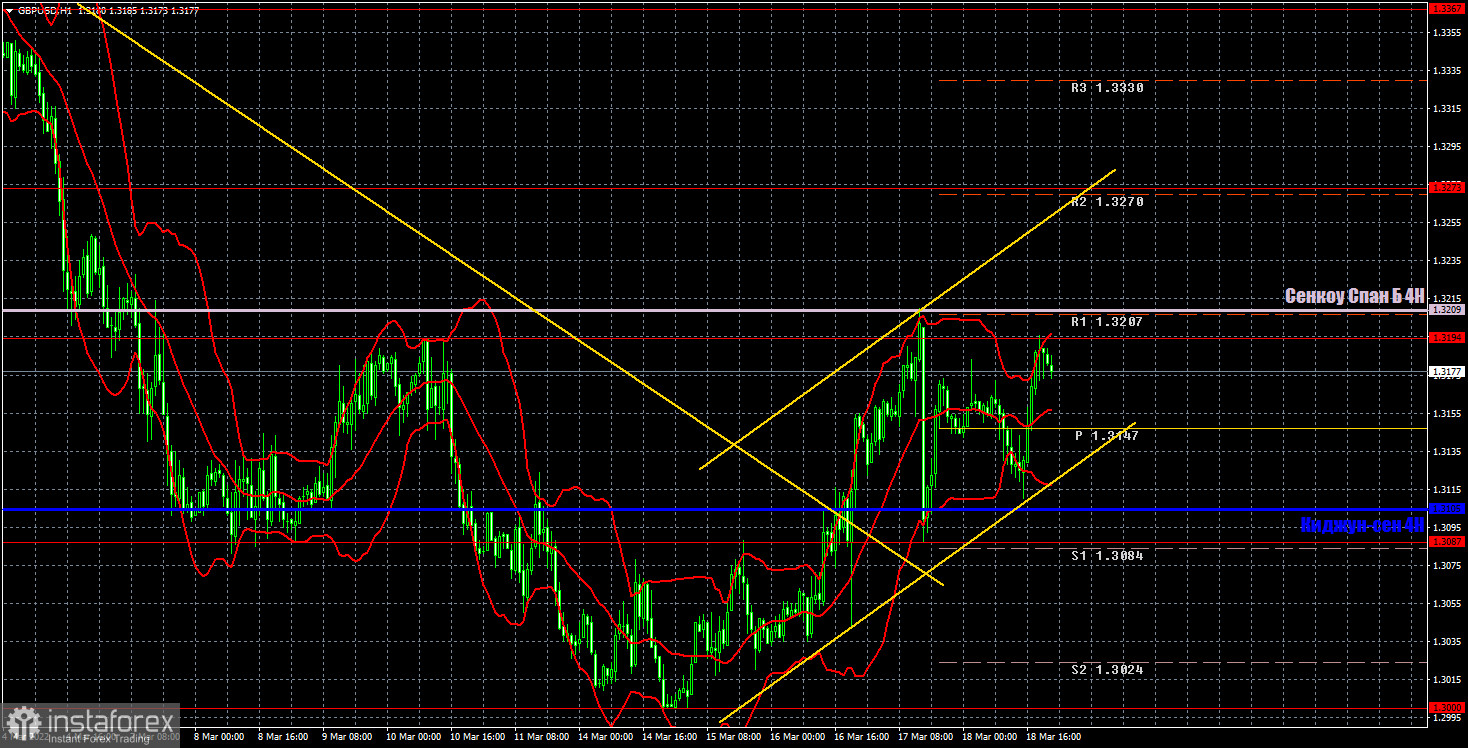Click the grey 1.3209 price tag
This screenshot has width=1468, height=748.
click(x=1447, y=310)
